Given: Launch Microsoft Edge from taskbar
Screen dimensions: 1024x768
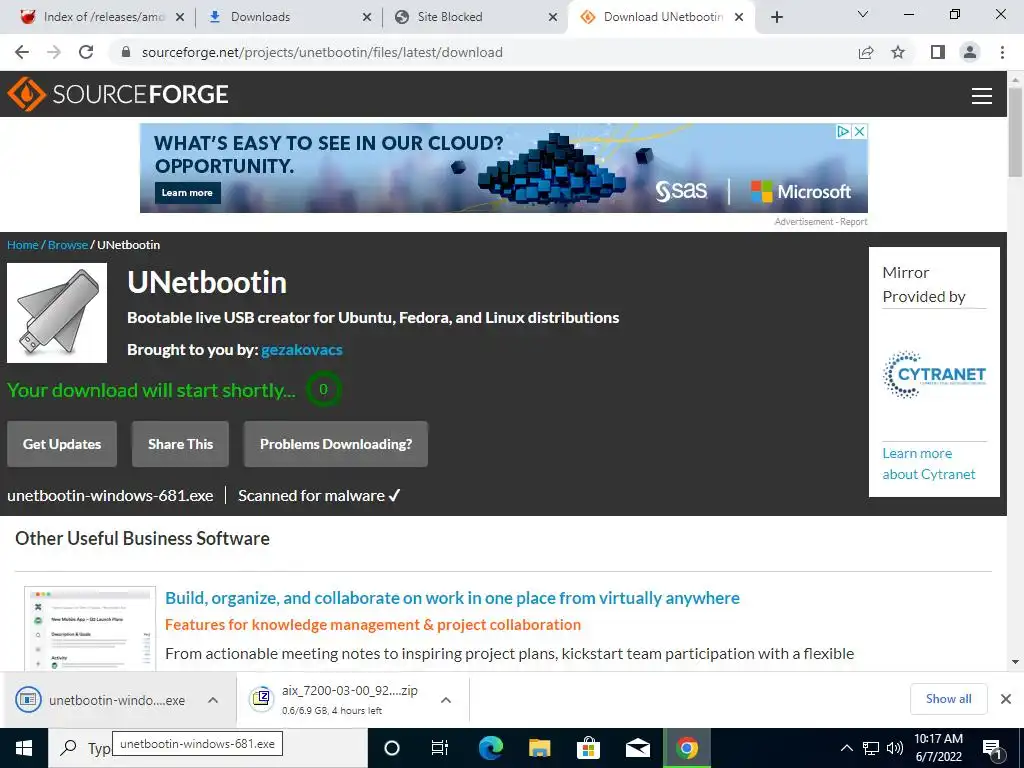Looking at the screenshot, I should [x=490, y=748].
